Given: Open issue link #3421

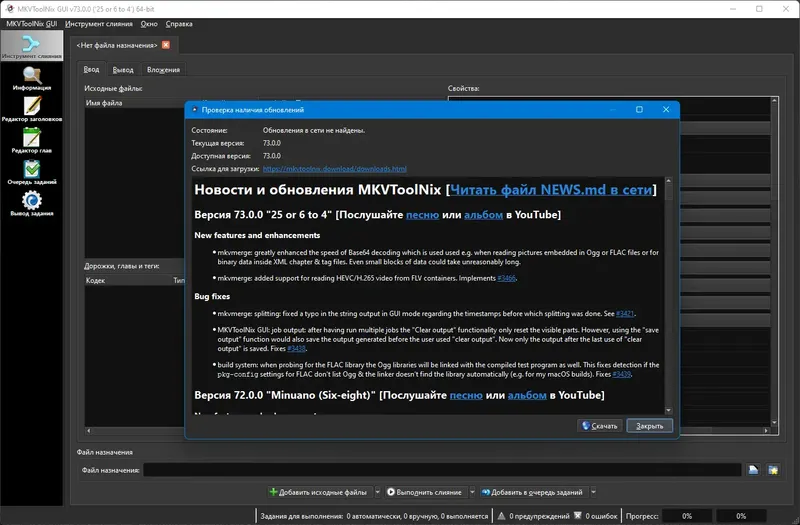Looking at the screenshot, I should point(625,314).
